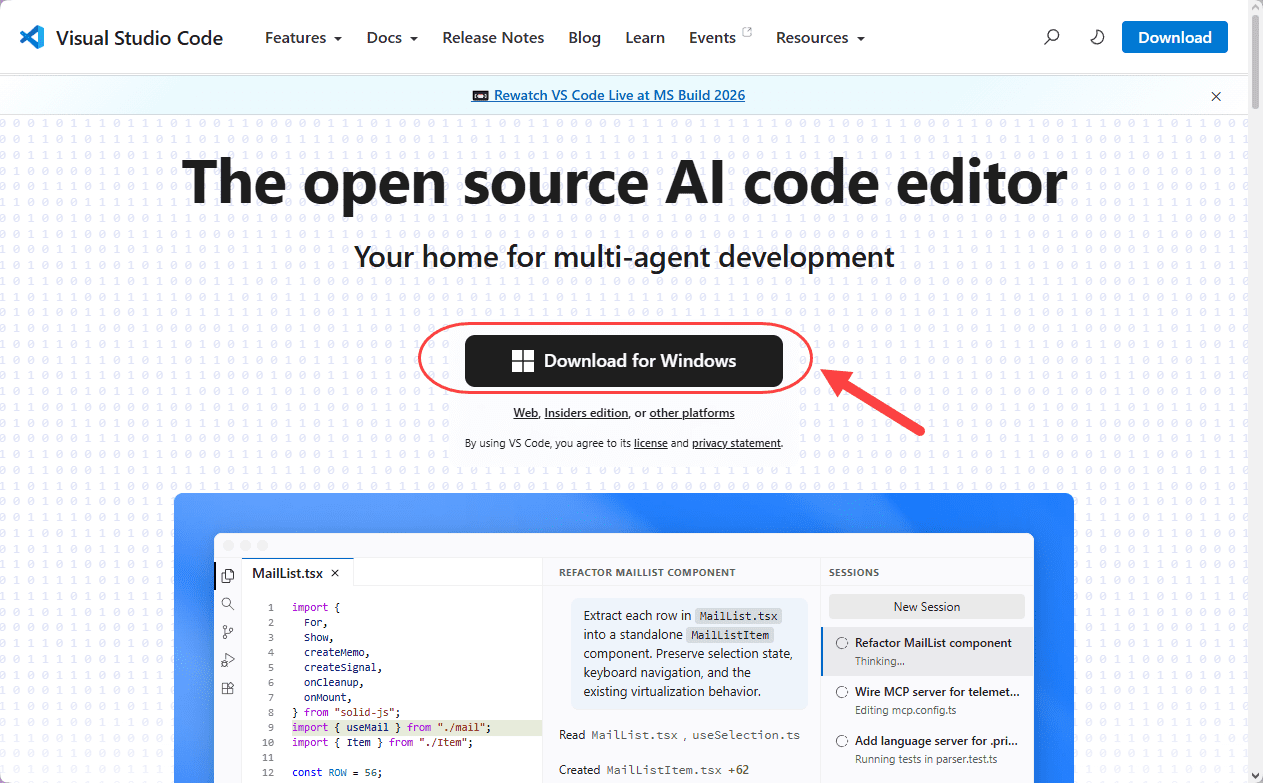Image resolution: width=1263 pixels, height=783 pixels.
Task: Select the Refactor MailList component session
Action: point(927,651)
